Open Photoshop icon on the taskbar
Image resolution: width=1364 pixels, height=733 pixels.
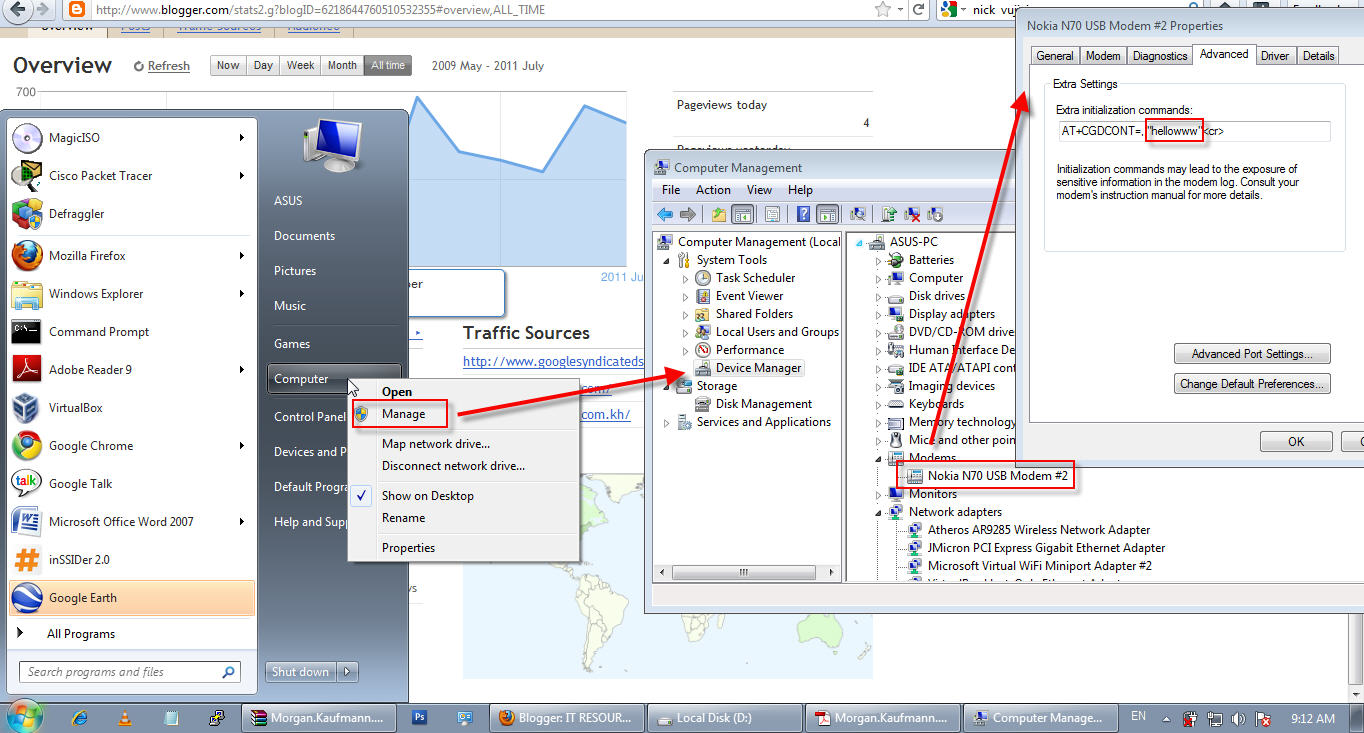point(419,717)
